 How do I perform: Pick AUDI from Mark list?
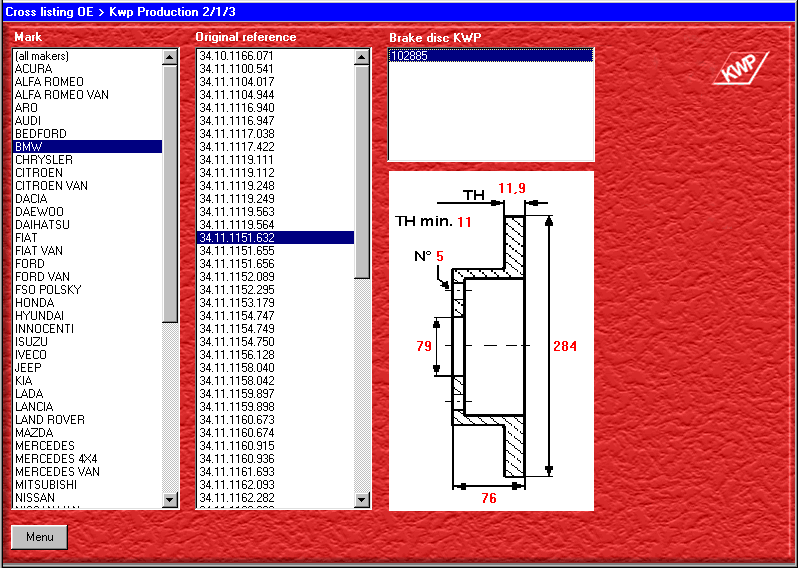pyautogui.click(x=87, y=121)
